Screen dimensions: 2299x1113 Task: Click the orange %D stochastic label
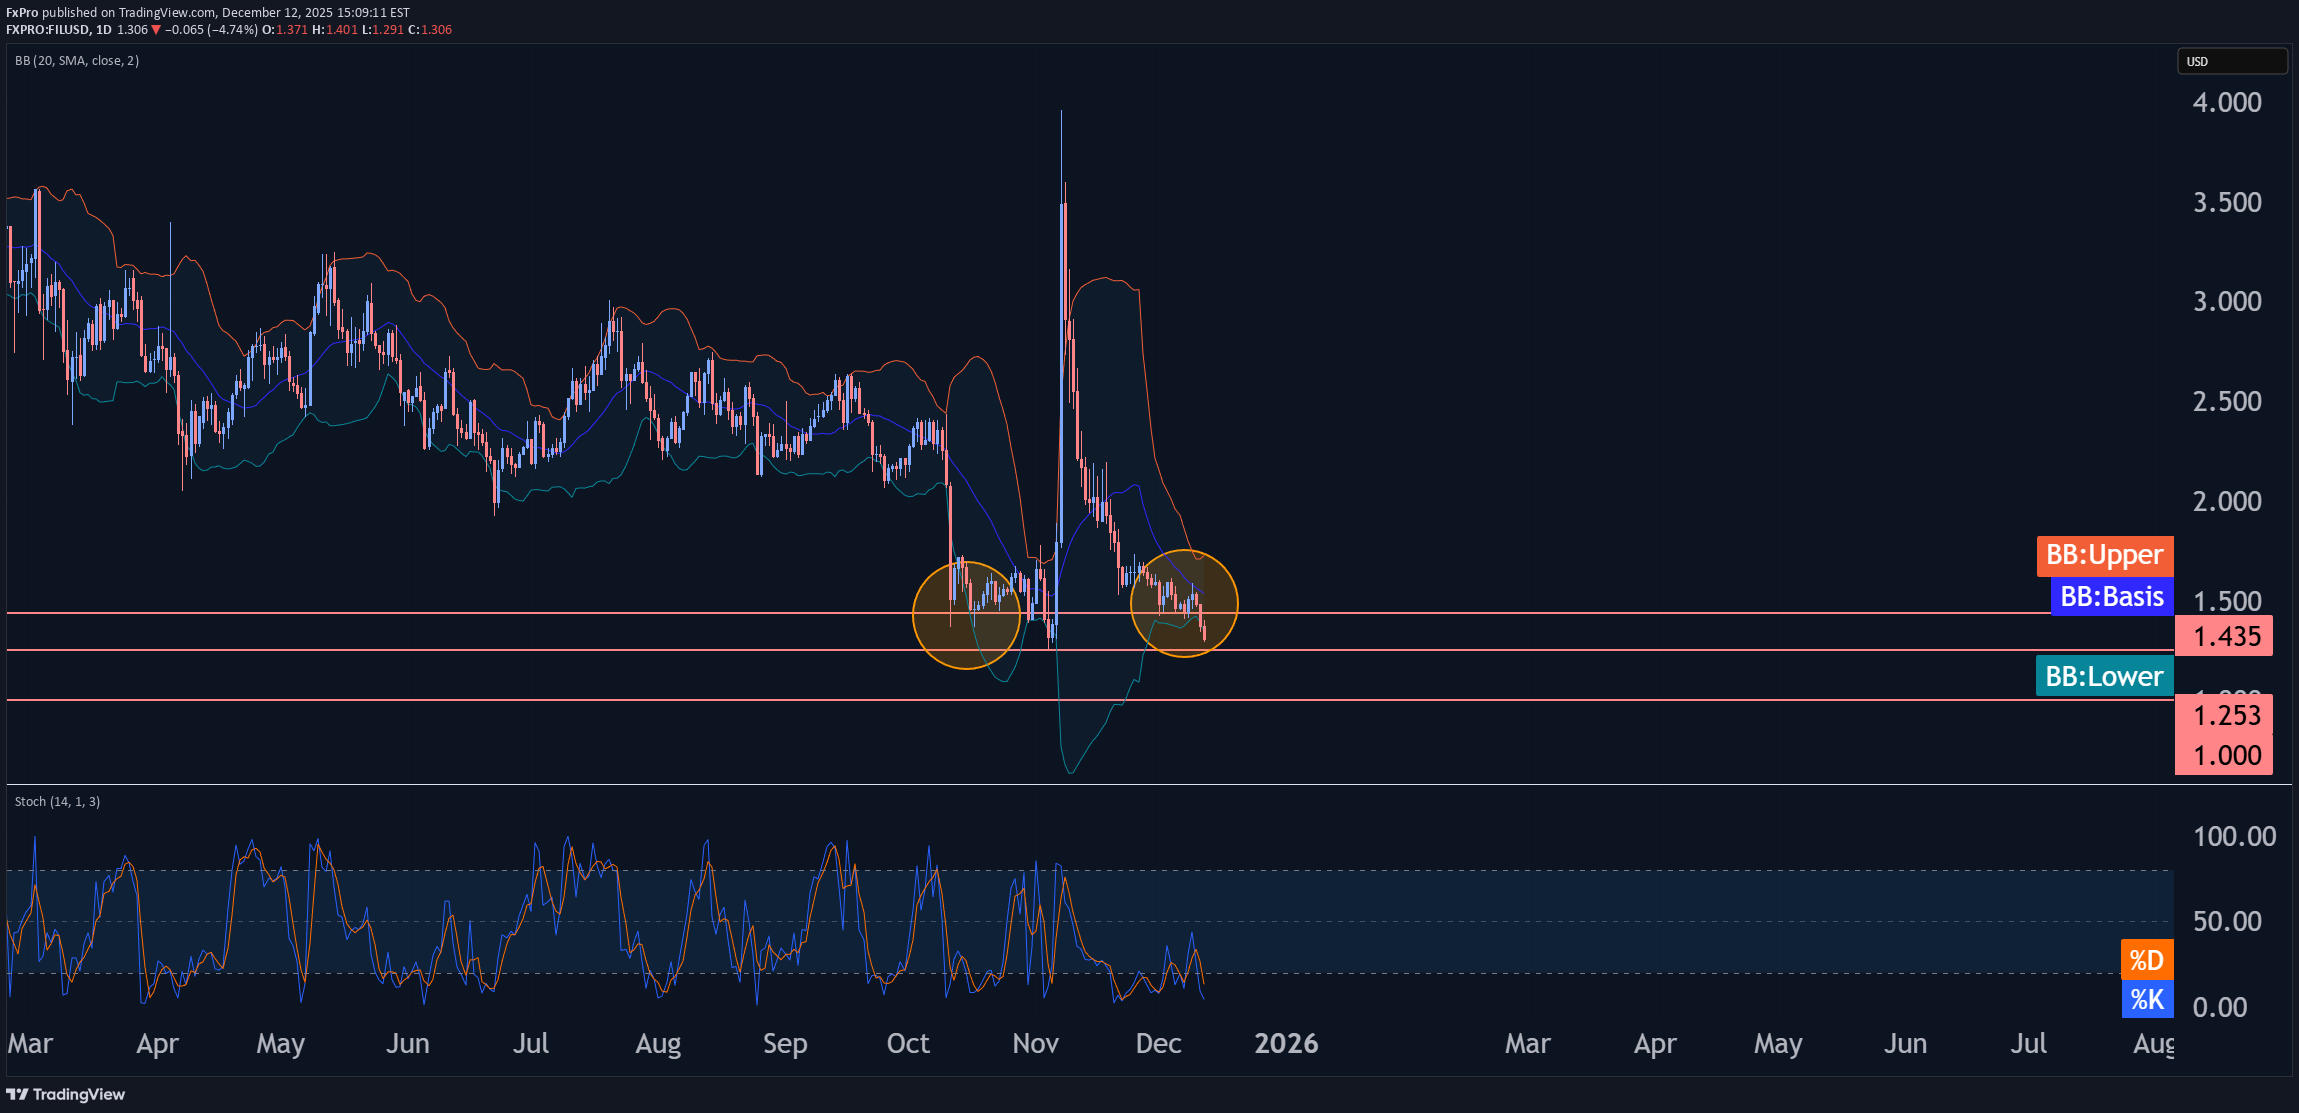point(2146,960)
